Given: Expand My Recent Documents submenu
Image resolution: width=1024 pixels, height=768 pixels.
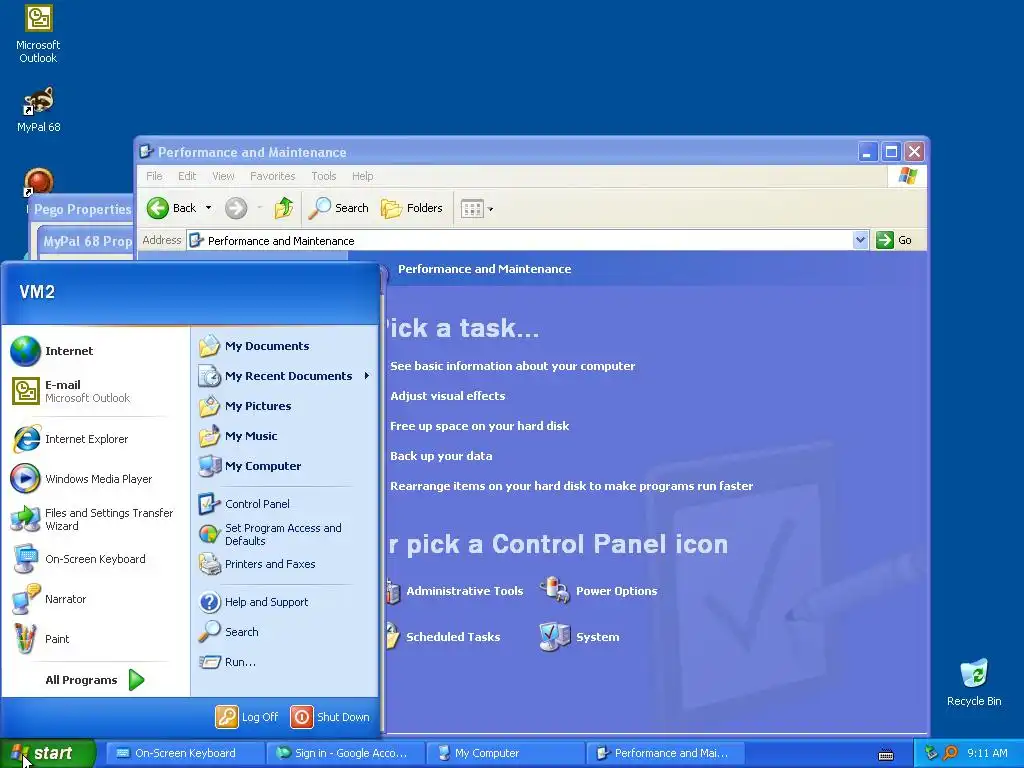Looking at the screenshot, I should [x=285, y=376].
